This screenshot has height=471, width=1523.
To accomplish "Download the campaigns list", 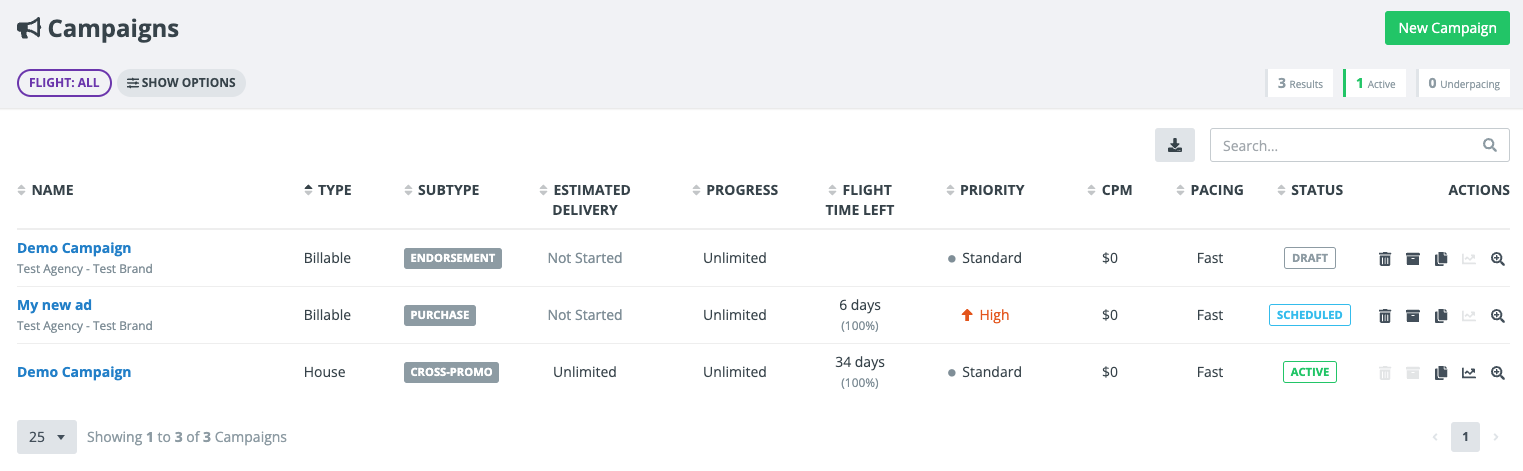I will (1175, 145).
